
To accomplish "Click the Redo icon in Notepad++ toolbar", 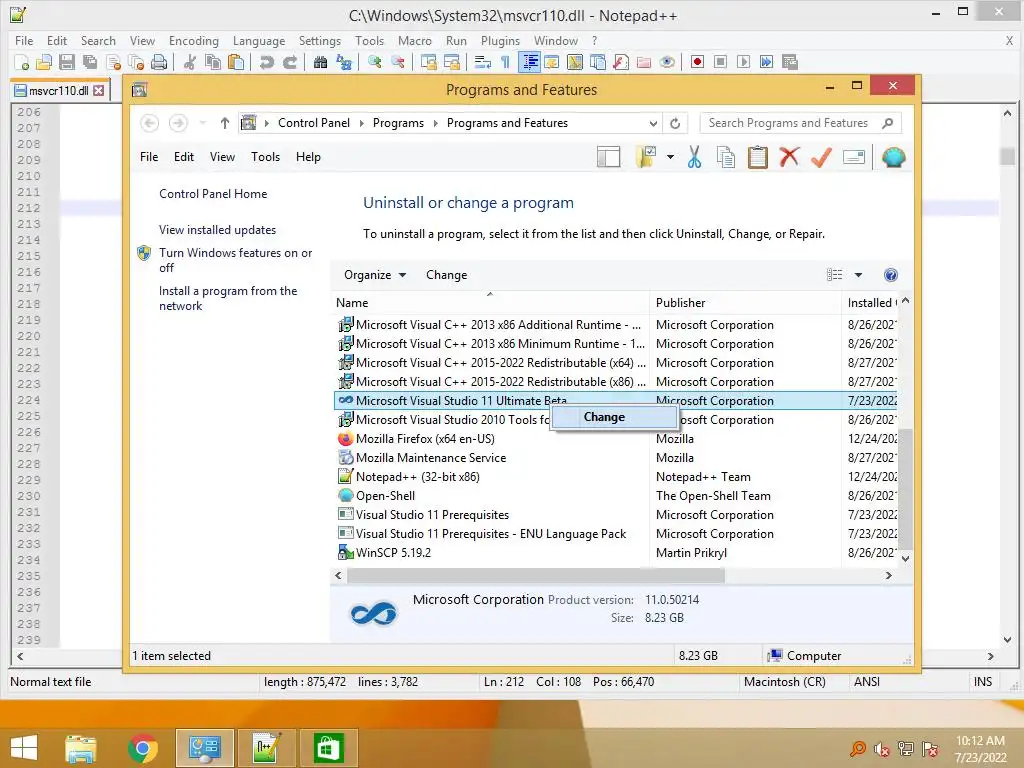I will point(290,62).
